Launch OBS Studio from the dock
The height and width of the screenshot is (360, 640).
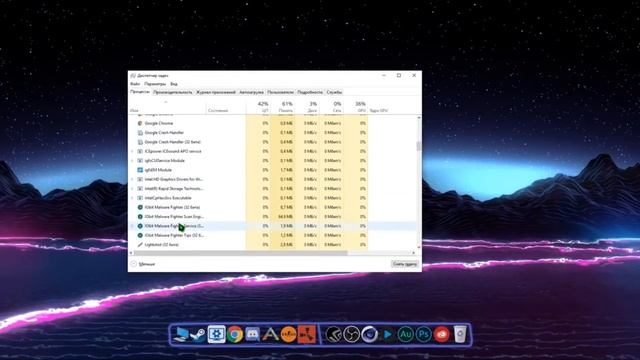[x=351, y=335]
